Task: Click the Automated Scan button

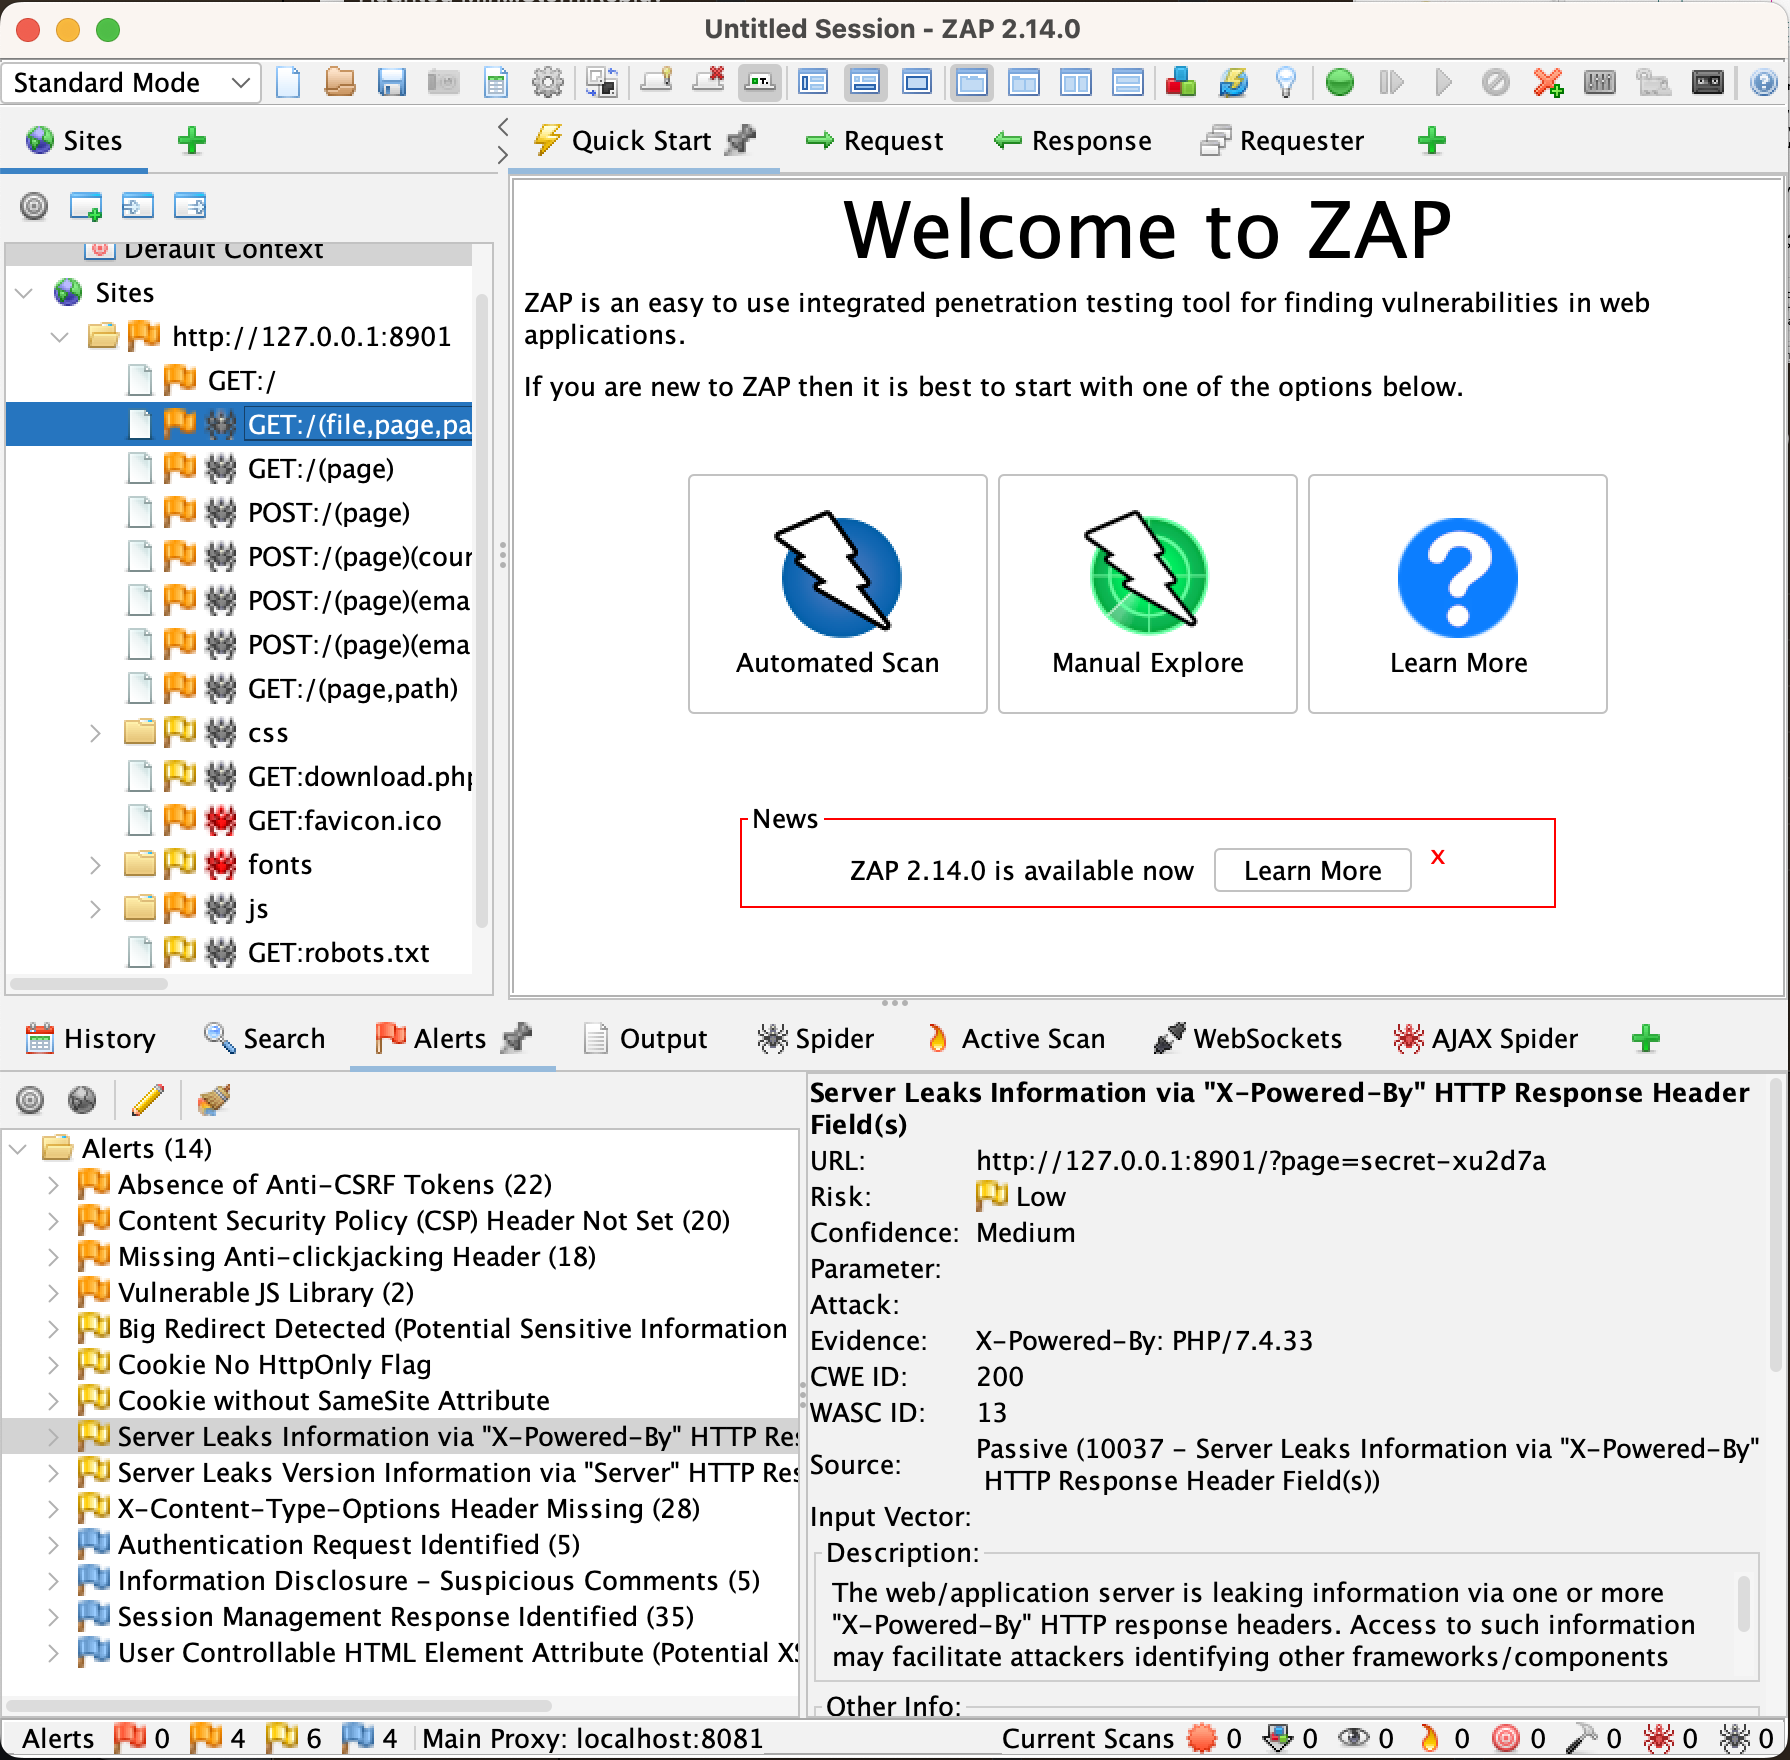Action: (836, 595)
